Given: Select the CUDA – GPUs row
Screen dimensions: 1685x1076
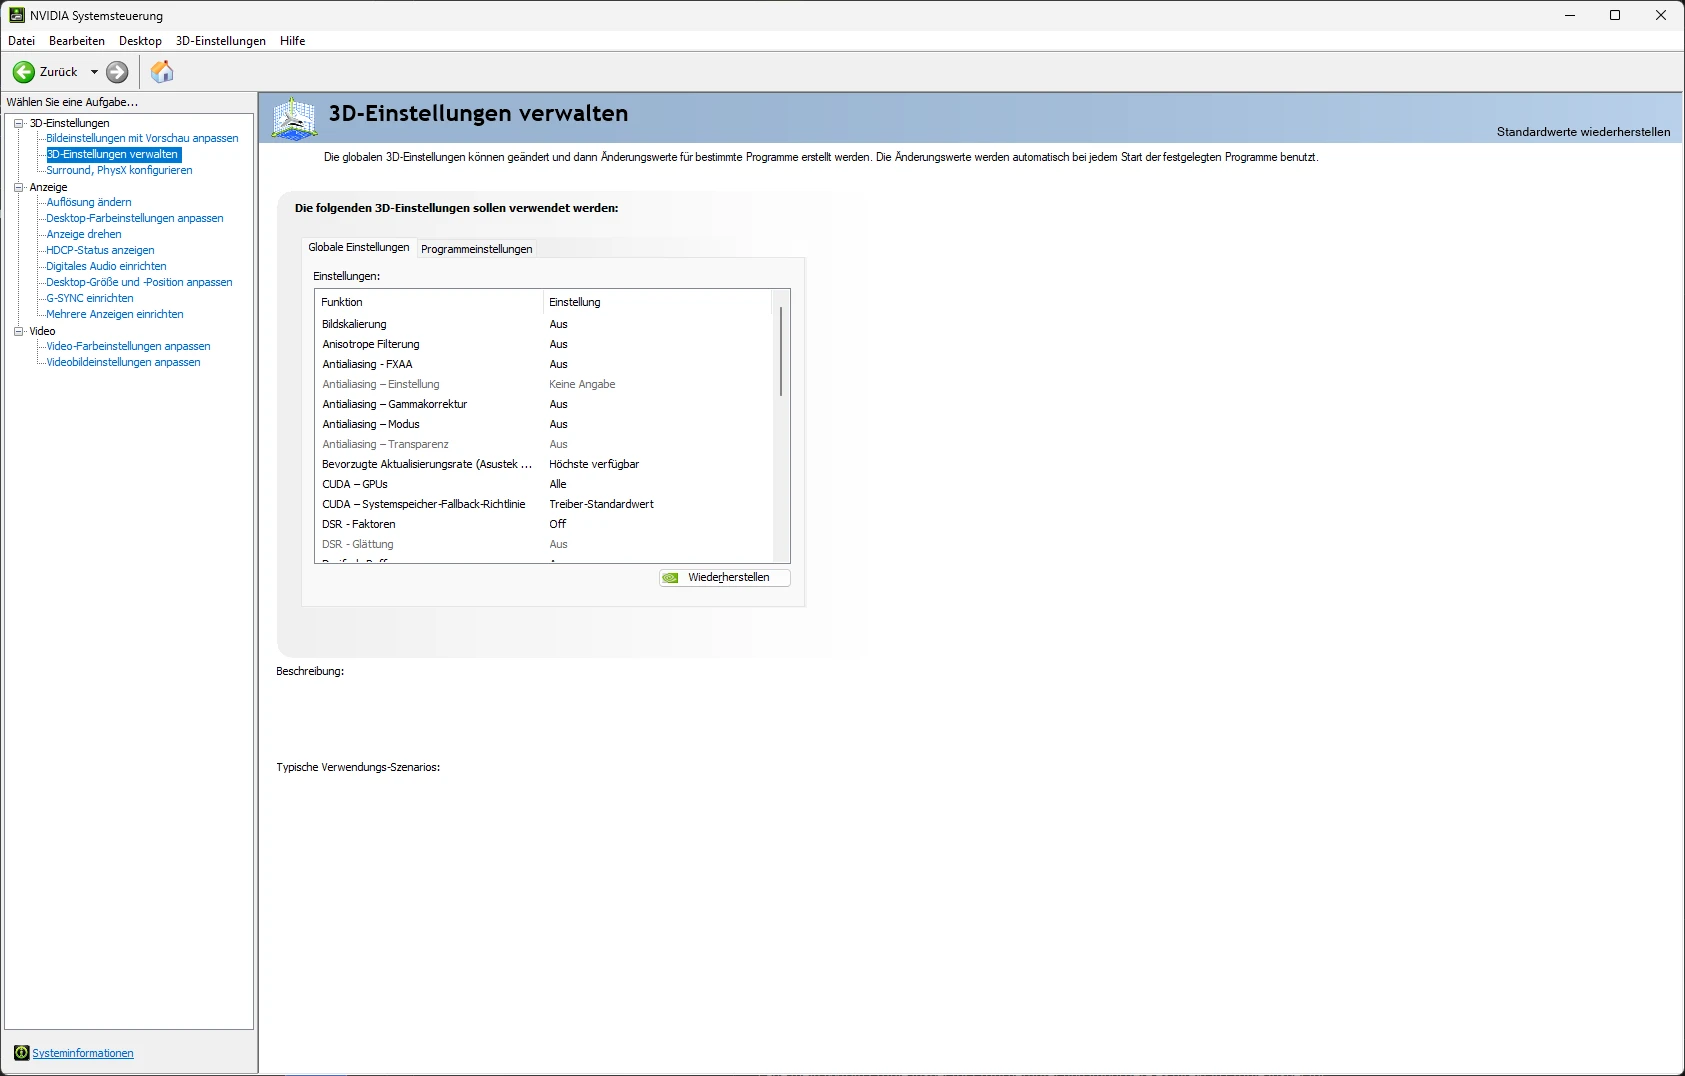Looking at the screenshot, I should 544,484.
